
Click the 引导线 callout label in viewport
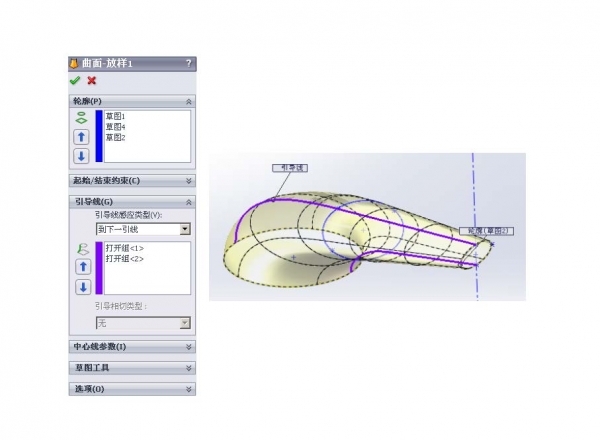point(290,168)
